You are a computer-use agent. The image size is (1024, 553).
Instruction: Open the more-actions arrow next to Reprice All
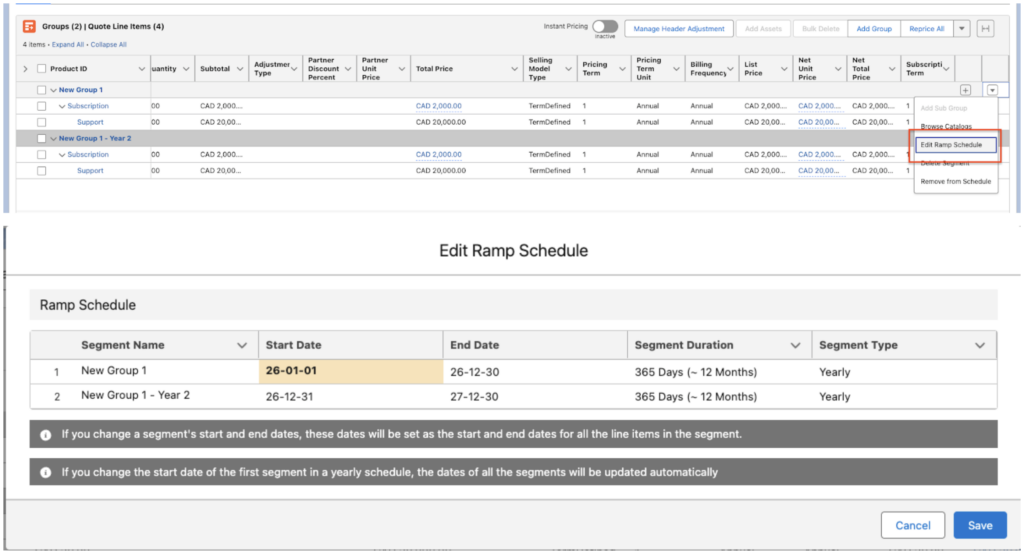coord(962,29)
